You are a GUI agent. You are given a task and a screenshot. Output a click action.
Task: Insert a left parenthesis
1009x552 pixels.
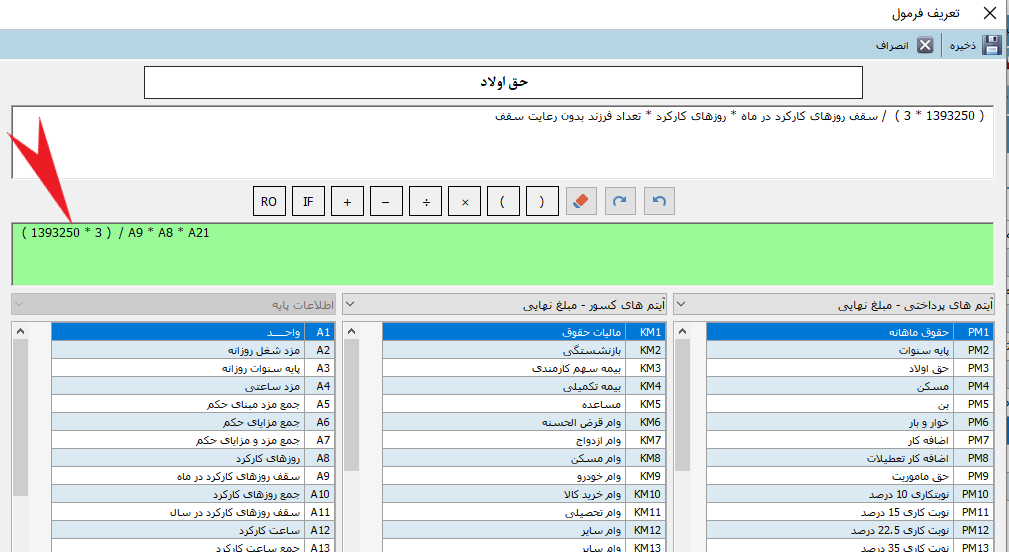tap(503, 202)
